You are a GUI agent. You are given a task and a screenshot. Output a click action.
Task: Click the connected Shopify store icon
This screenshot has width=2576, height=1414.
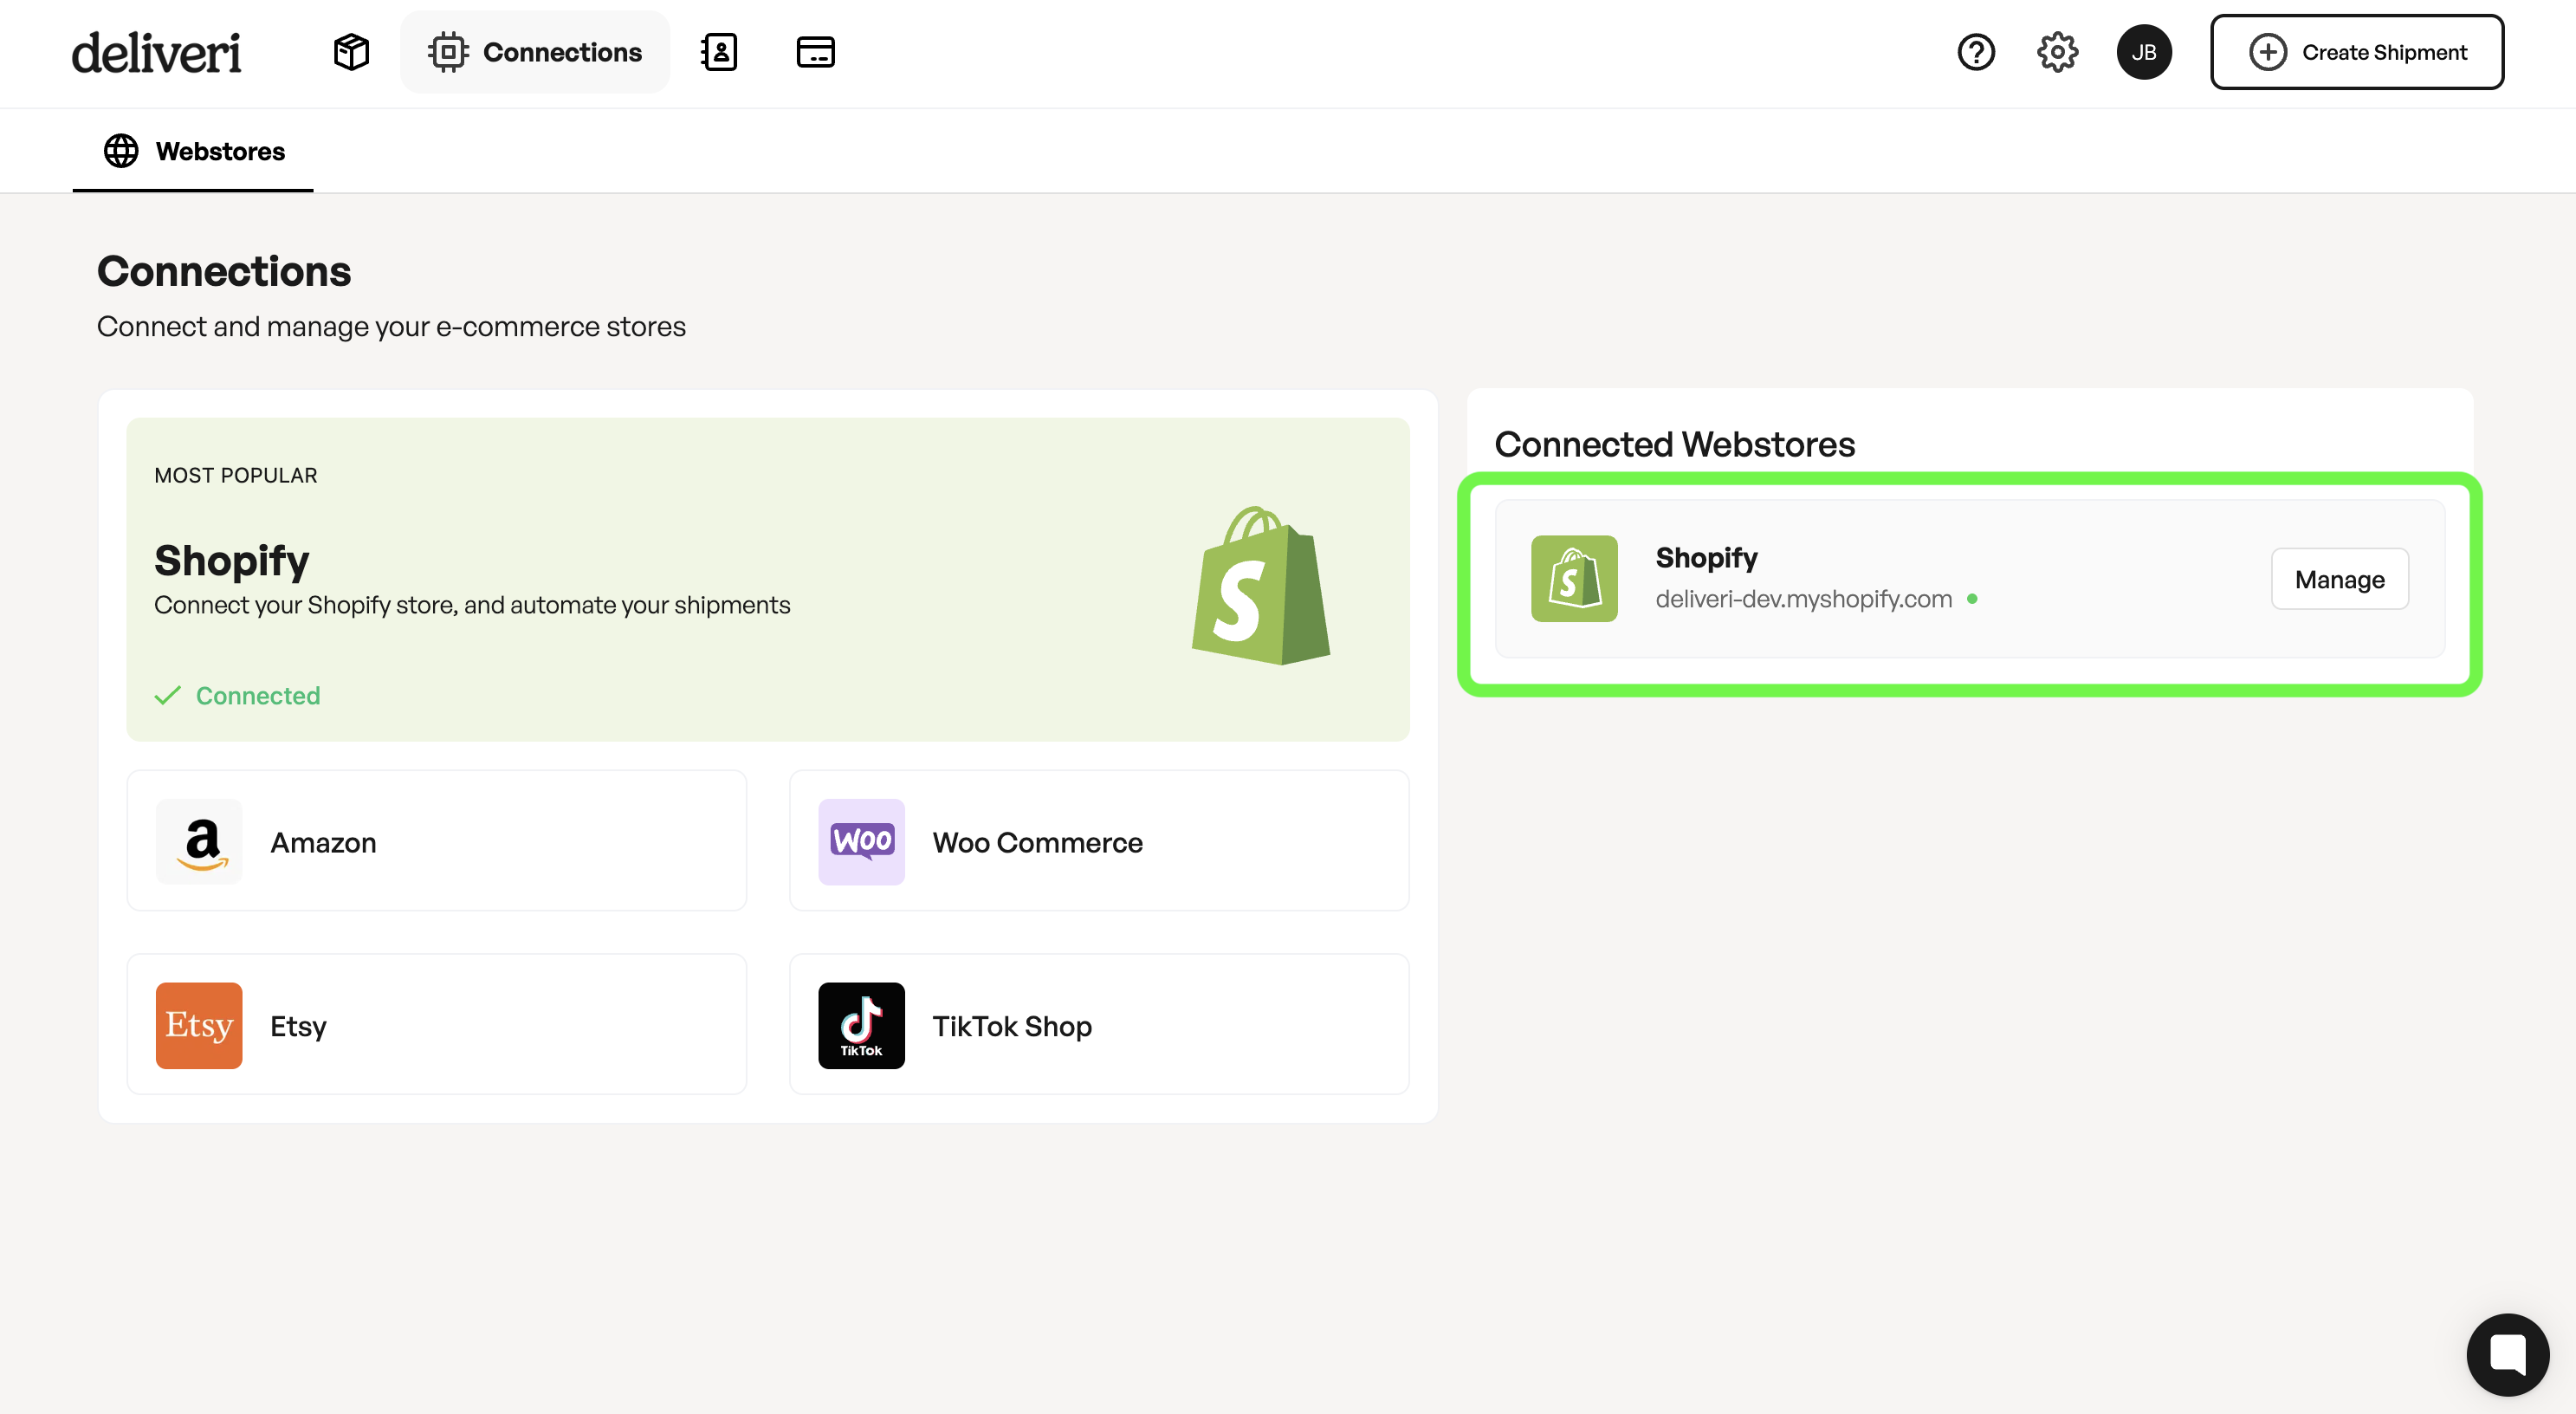click(1573, 578)
